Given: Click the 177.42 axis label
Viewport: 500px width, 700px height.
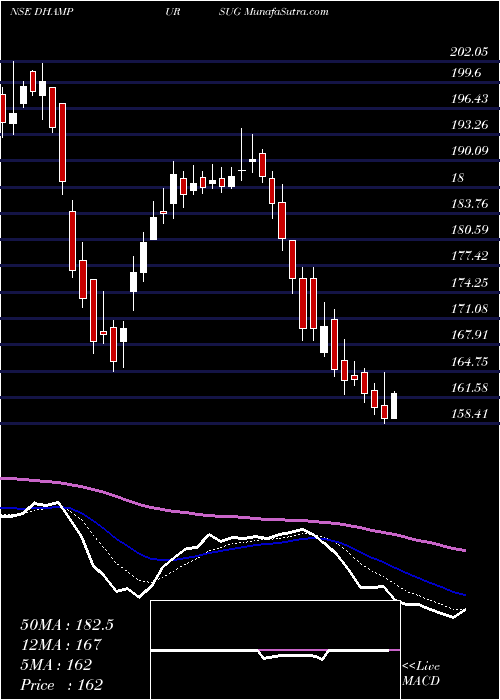Looking at the screenshot, I should [470, 256].
